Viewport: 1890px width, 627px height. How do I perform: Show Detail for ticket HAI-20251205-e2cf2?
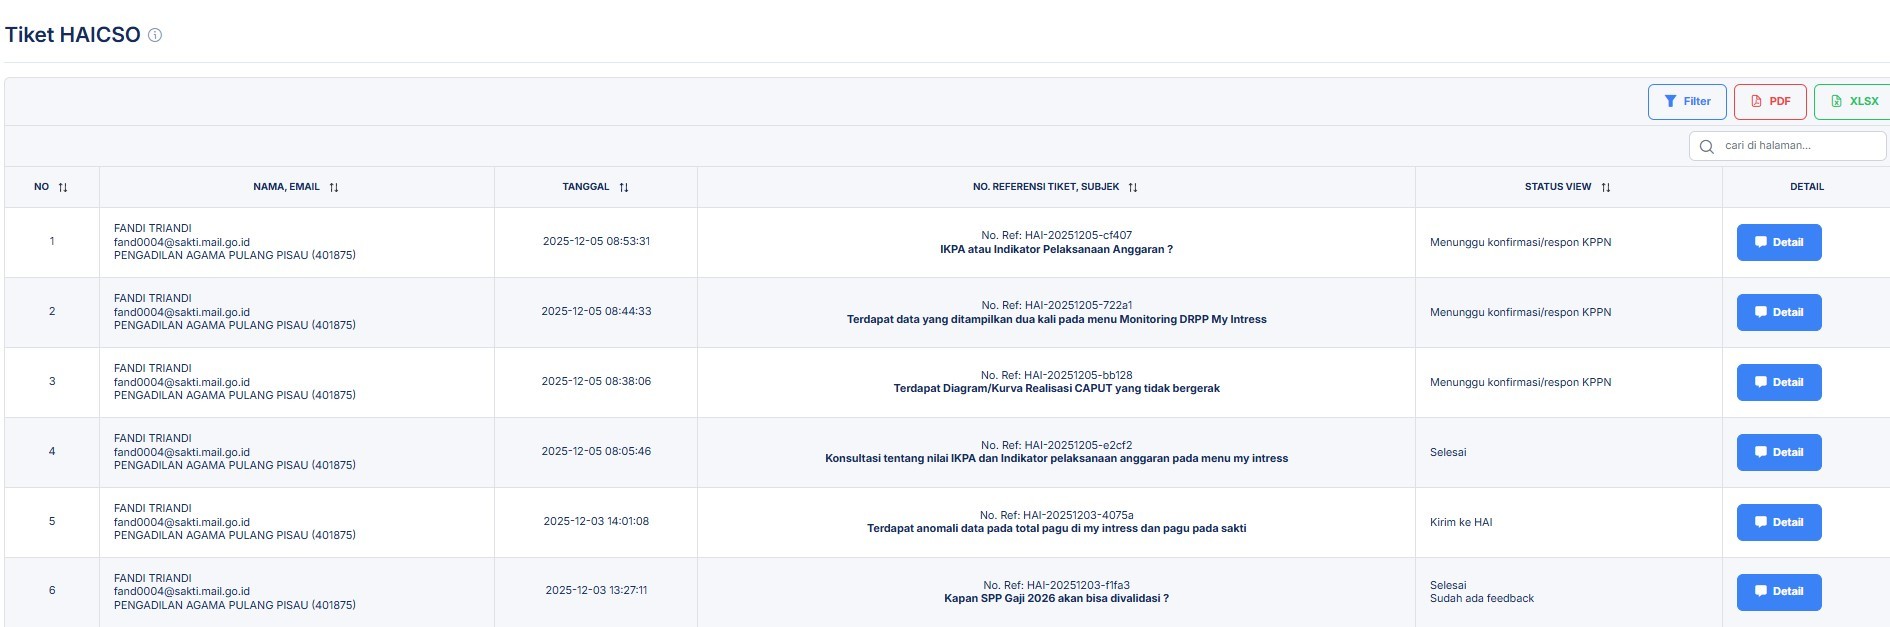tap(1778, 452)
